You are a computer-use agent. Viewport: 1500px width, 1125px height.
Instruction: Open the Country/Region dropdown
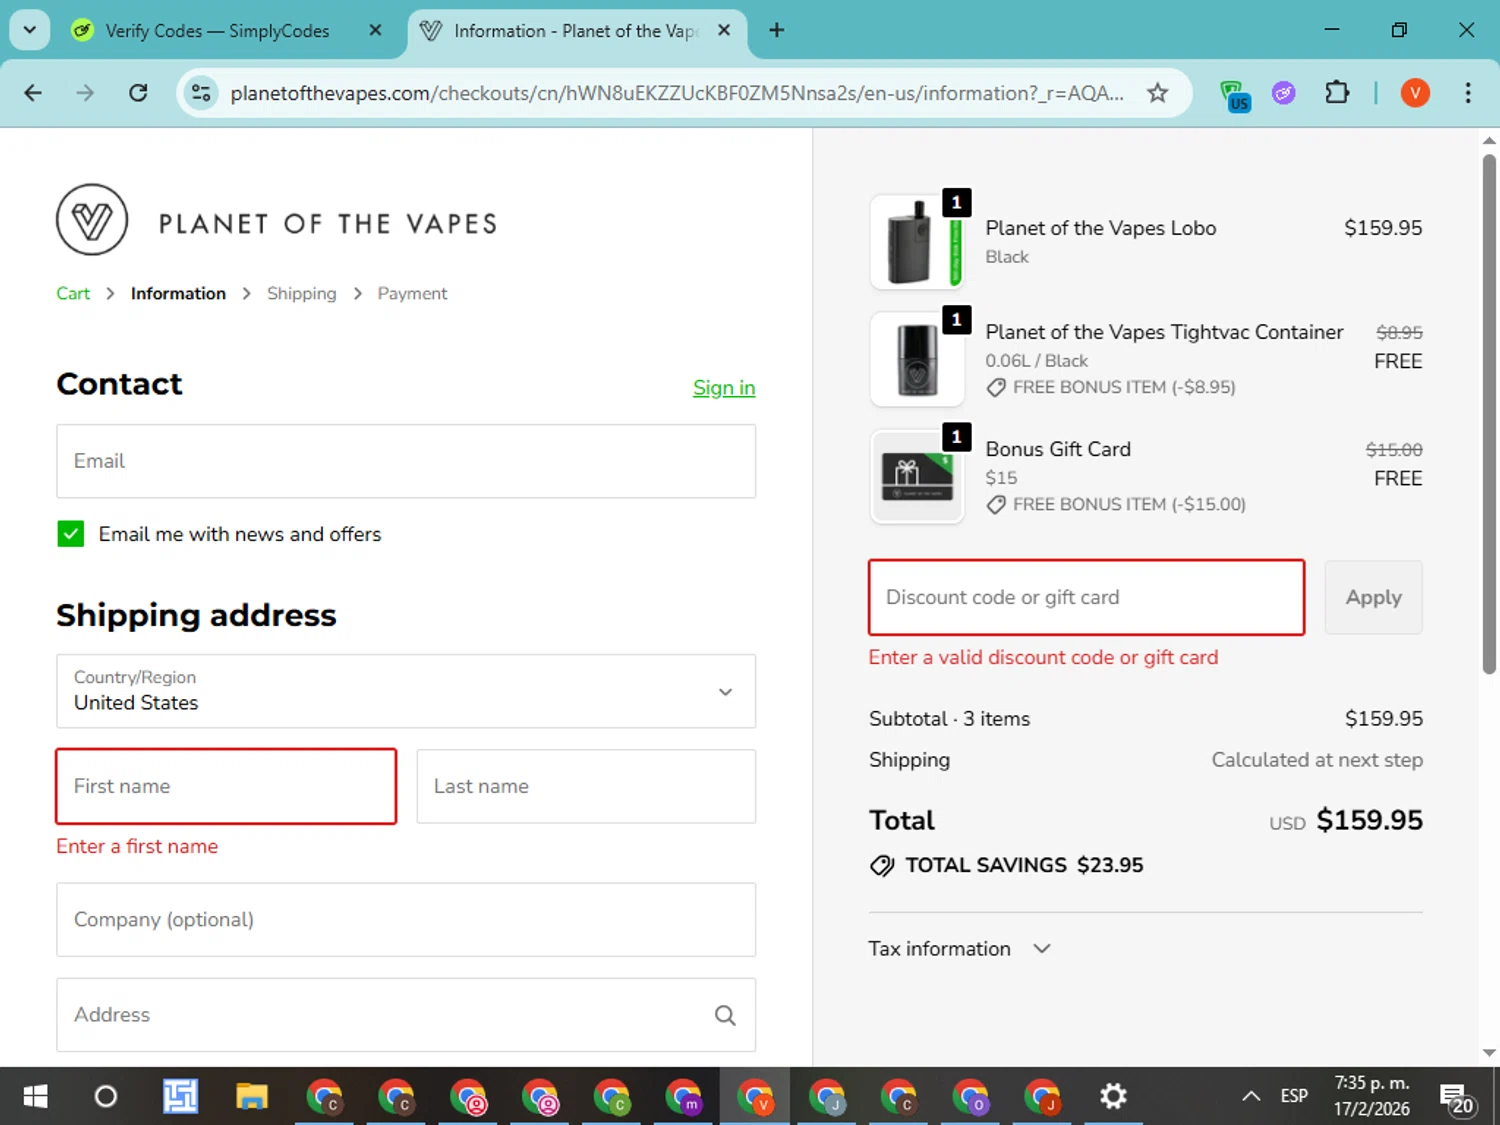[x=406, y=691]
